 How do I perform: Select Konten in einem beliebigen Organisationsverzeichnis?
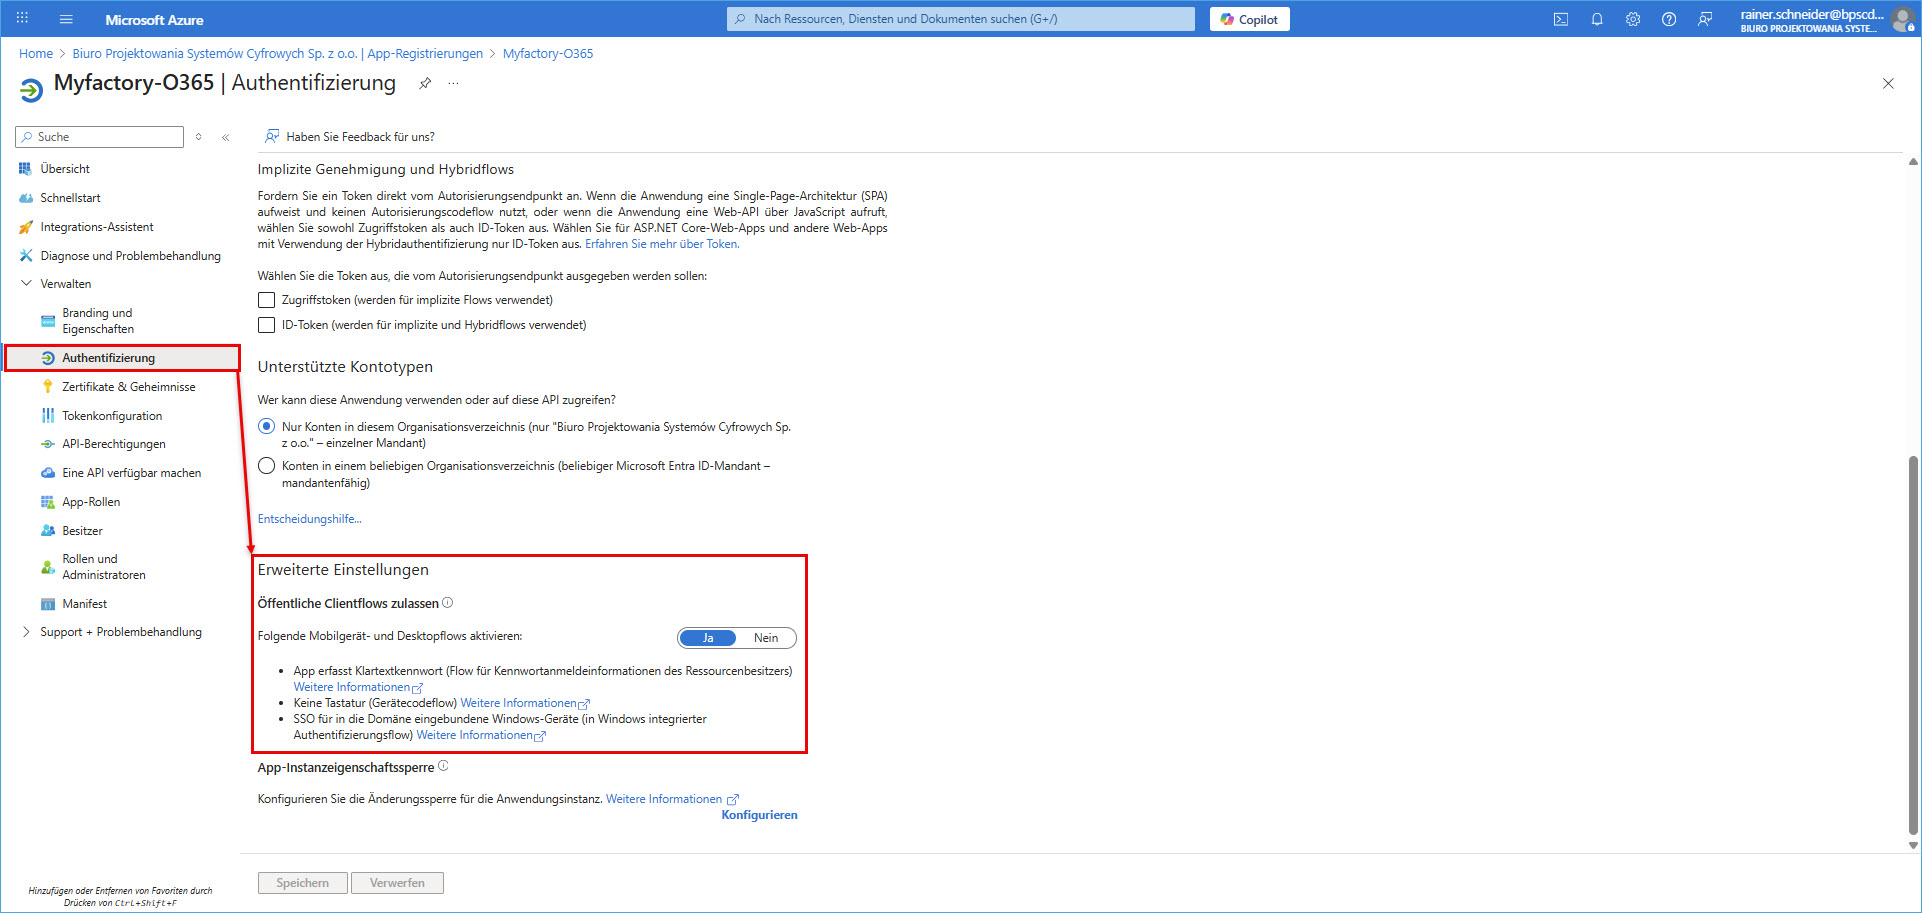[x=266, y=466]
